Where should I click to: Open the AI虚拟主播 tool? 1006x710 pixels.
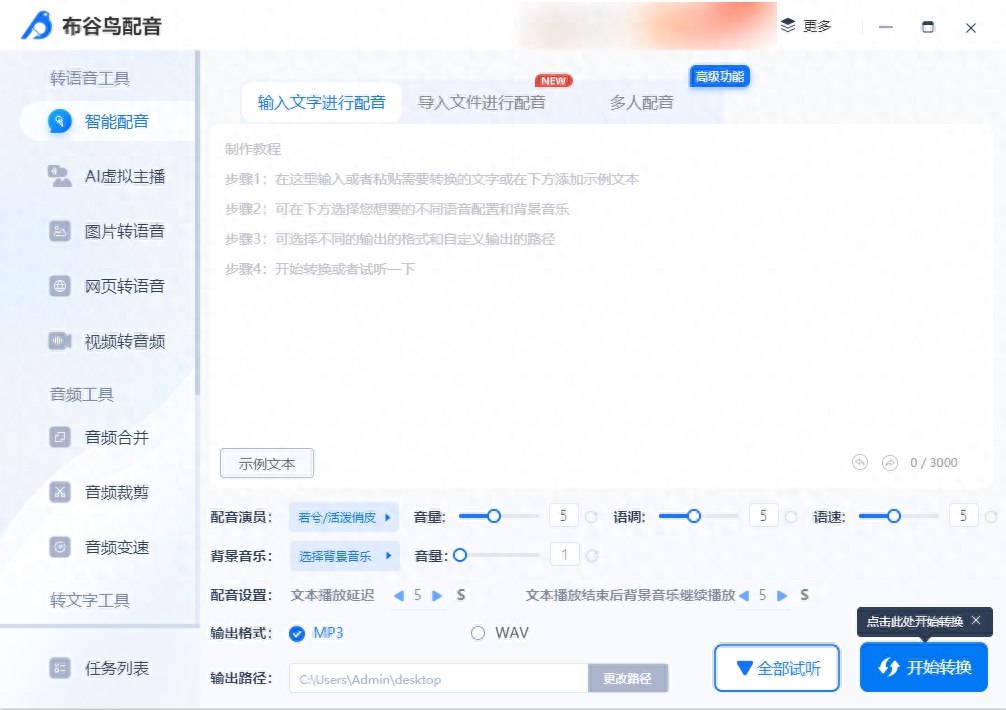click(108, 176)
